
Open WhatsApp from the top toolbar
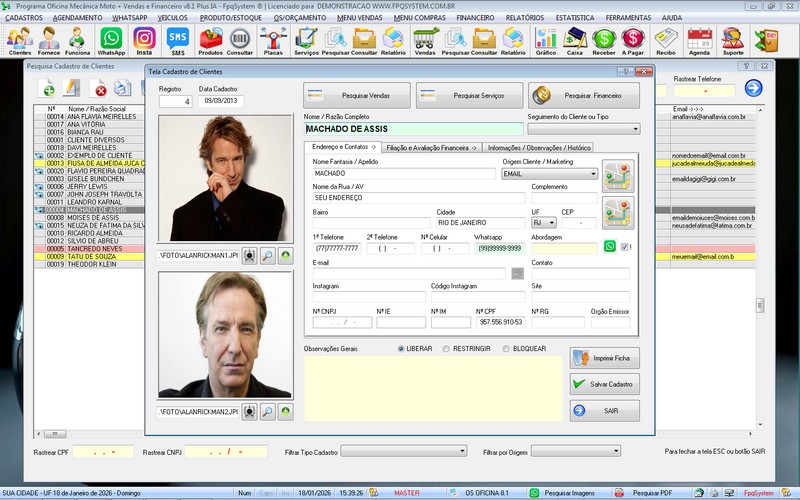coord(112,40)
